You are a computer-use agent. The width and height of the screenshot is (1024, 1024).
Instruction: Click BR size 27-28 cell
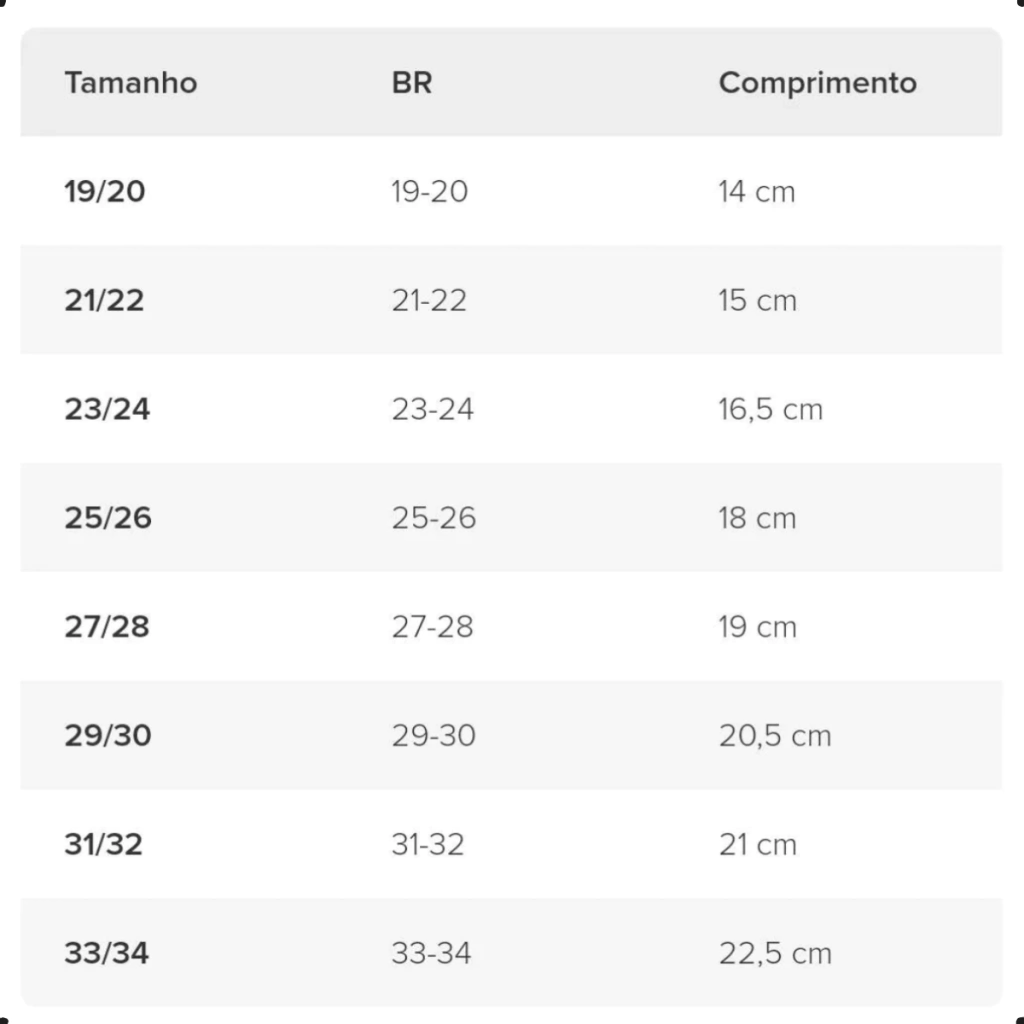point(432,627)
